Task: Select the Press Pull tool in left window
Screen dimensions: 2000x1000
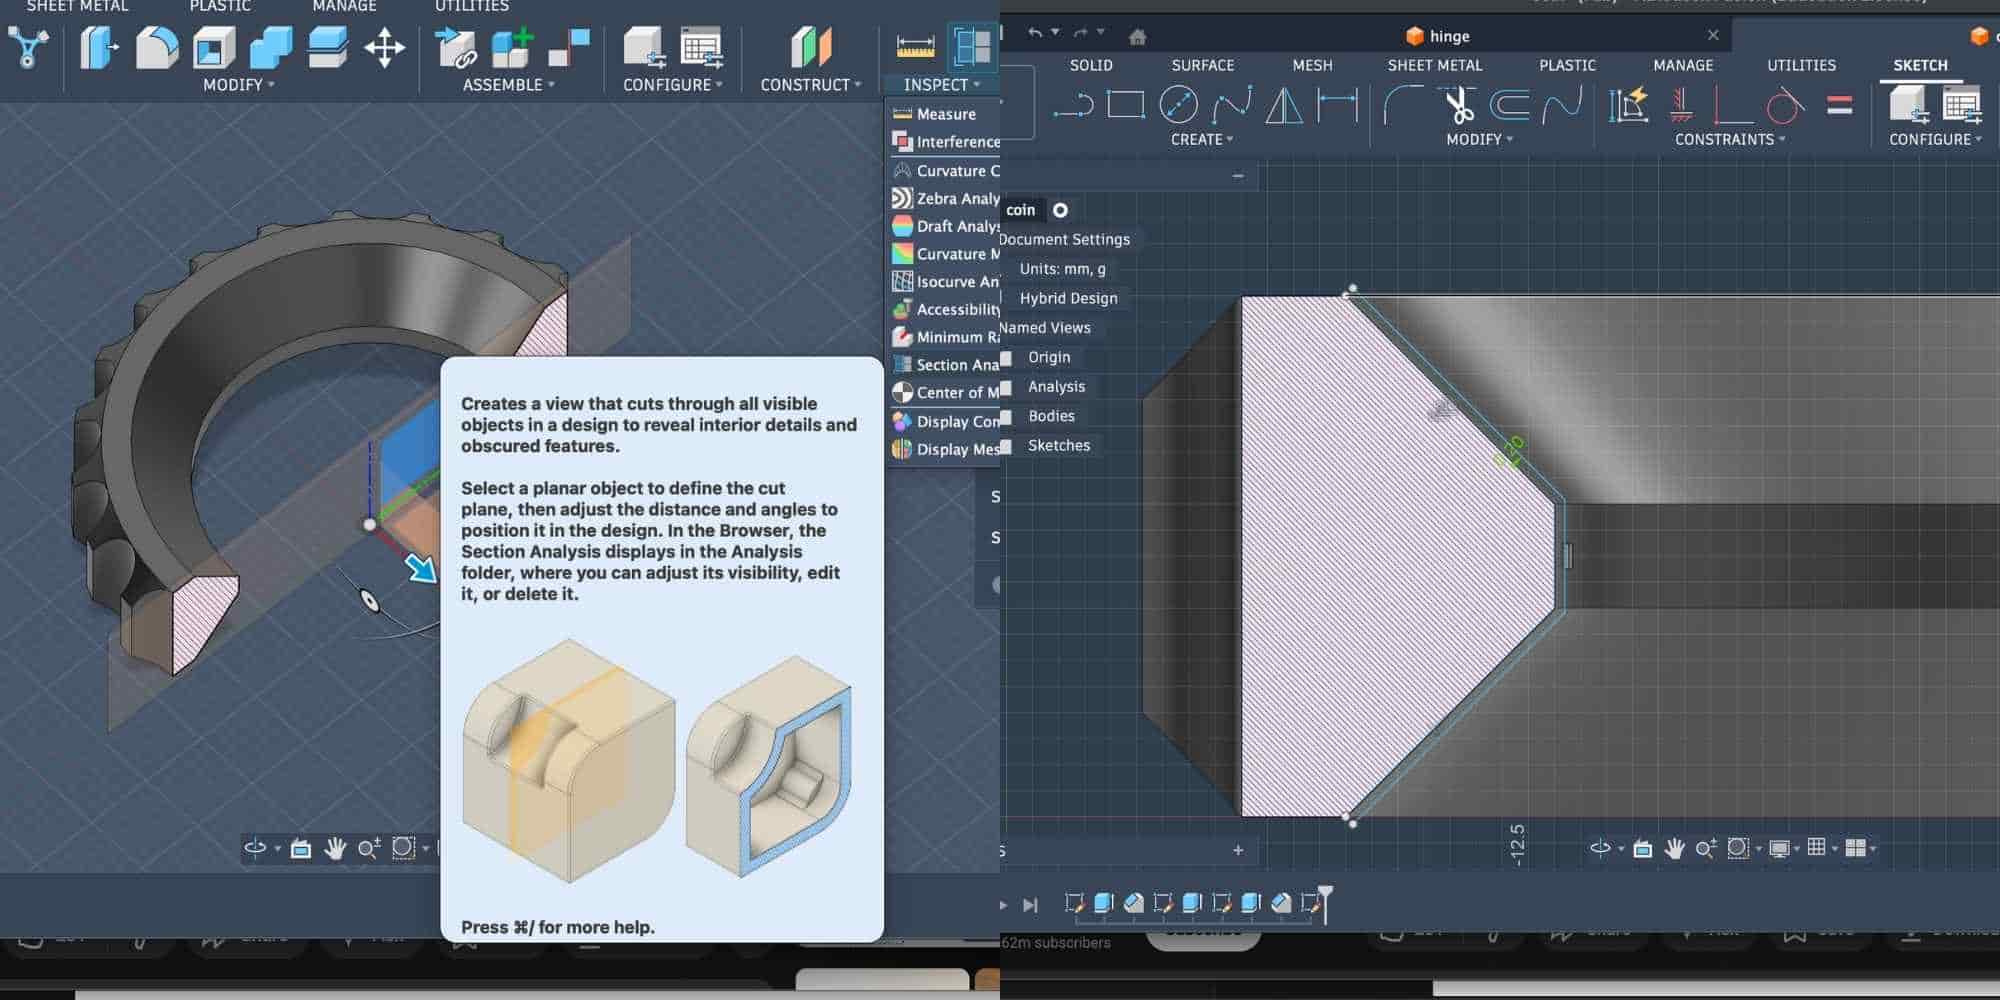Action: click(x=99, y=47)
